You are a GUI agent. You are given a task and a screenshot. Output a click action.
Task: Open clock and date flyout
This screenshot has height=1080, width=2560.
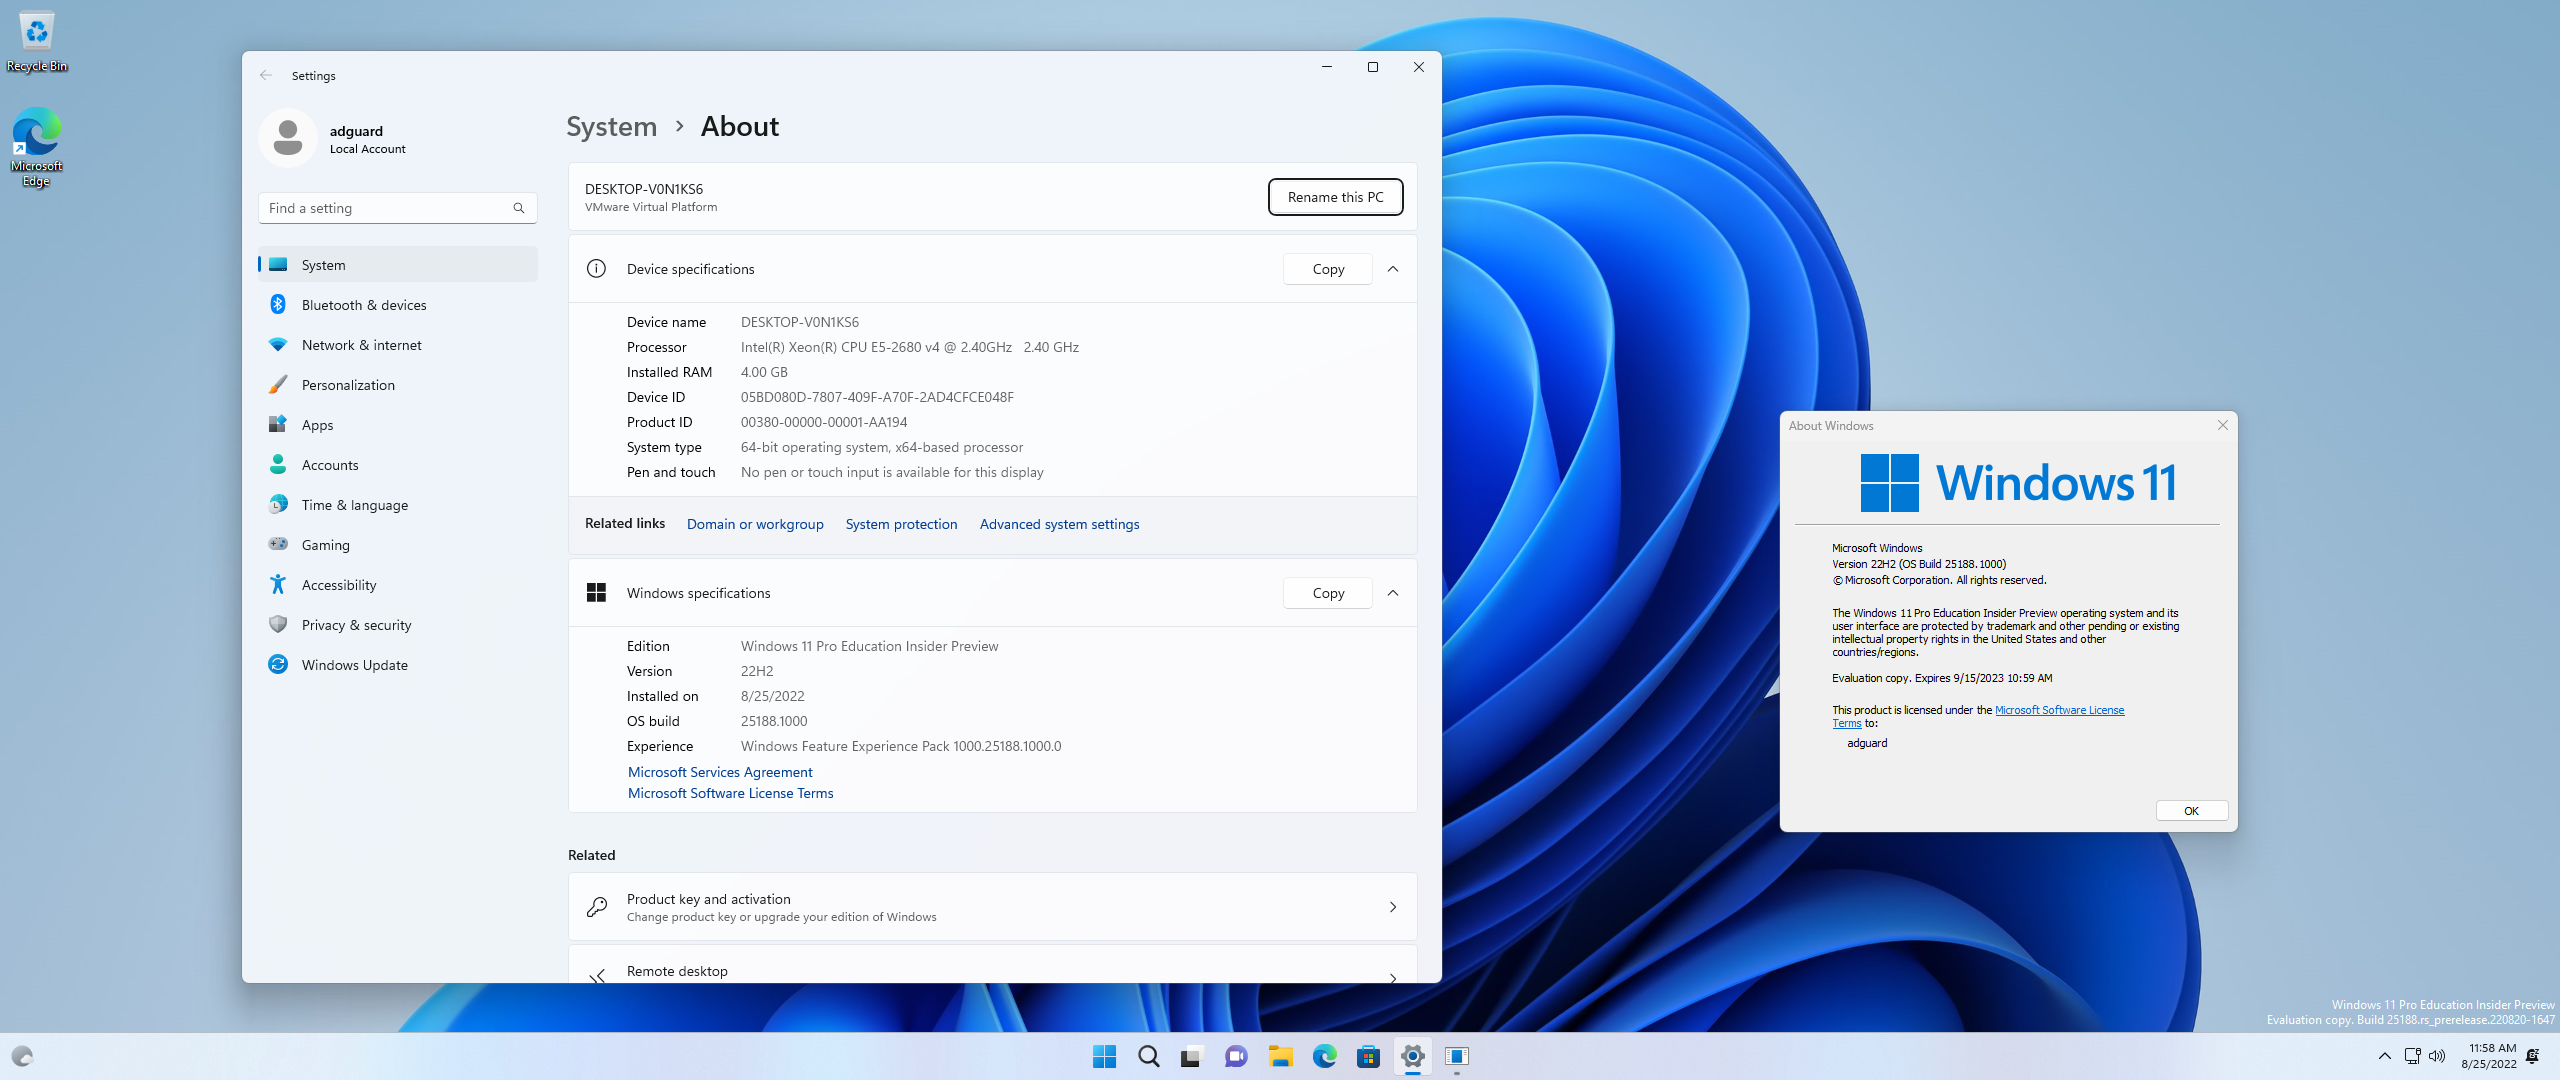pos(2489,1056)
